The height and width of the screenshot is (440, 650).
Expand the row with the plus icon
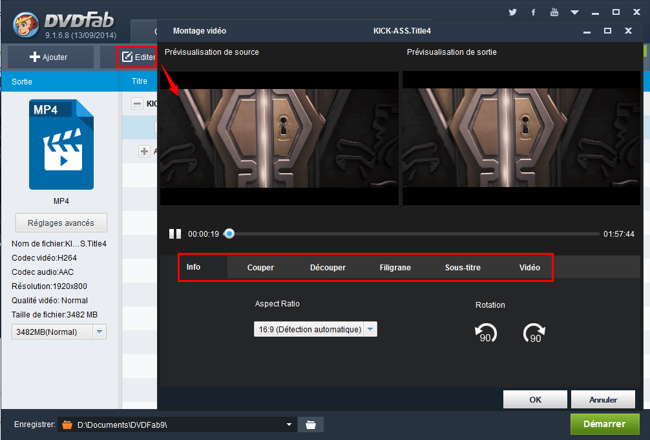pyautogui.click(x=144, y=151)
